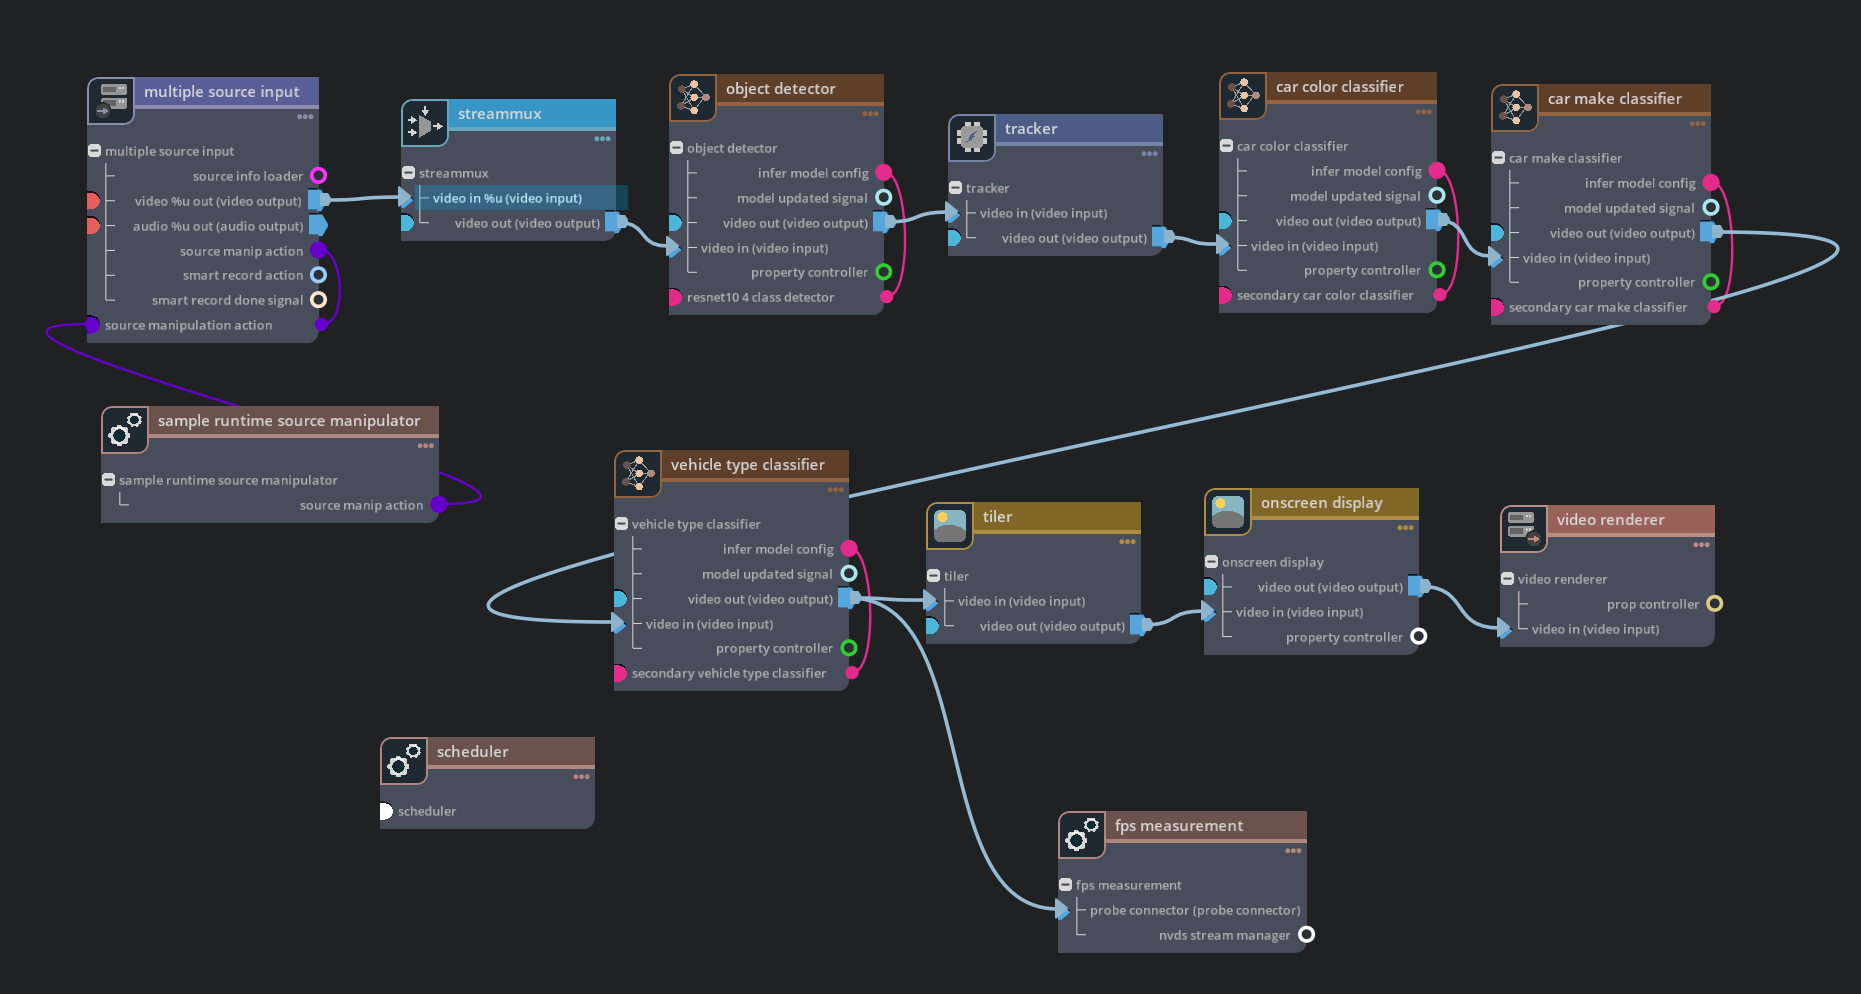Select 'source manipulation action' row
Image resolution: width=1861 pixels, height=994 pixels.
pyautogui.click(x=203, y=325)
